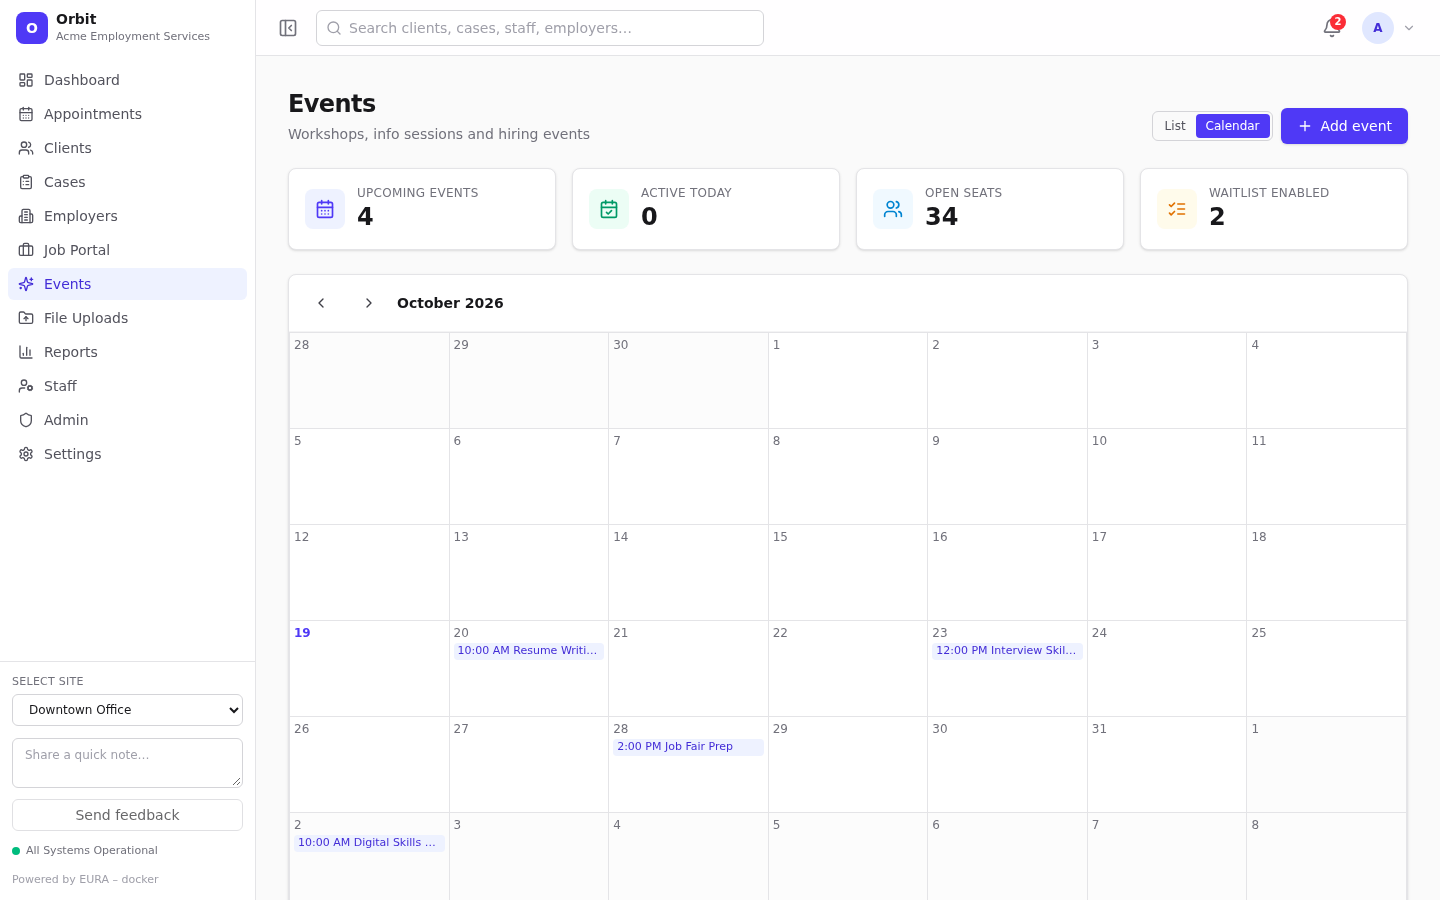Image resolution: width=1440 pixels, height=900 pixels.
Task: Open Cases clipboard icon in sidebar
Action: point(26,182)
